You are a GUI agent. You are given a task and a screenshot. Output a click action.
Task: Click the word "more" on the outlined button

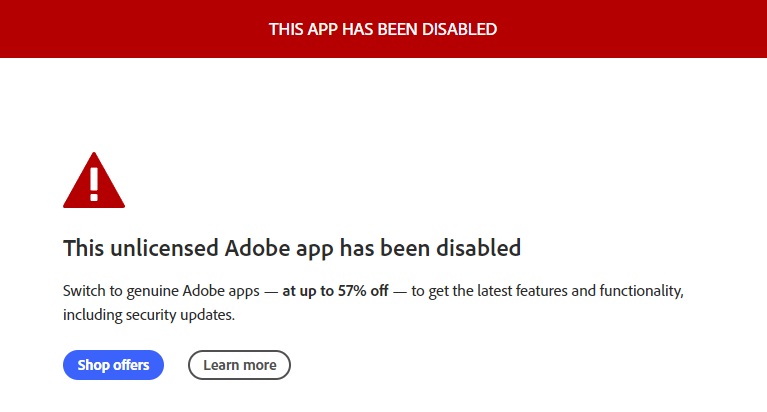click(x=259, y=365)
